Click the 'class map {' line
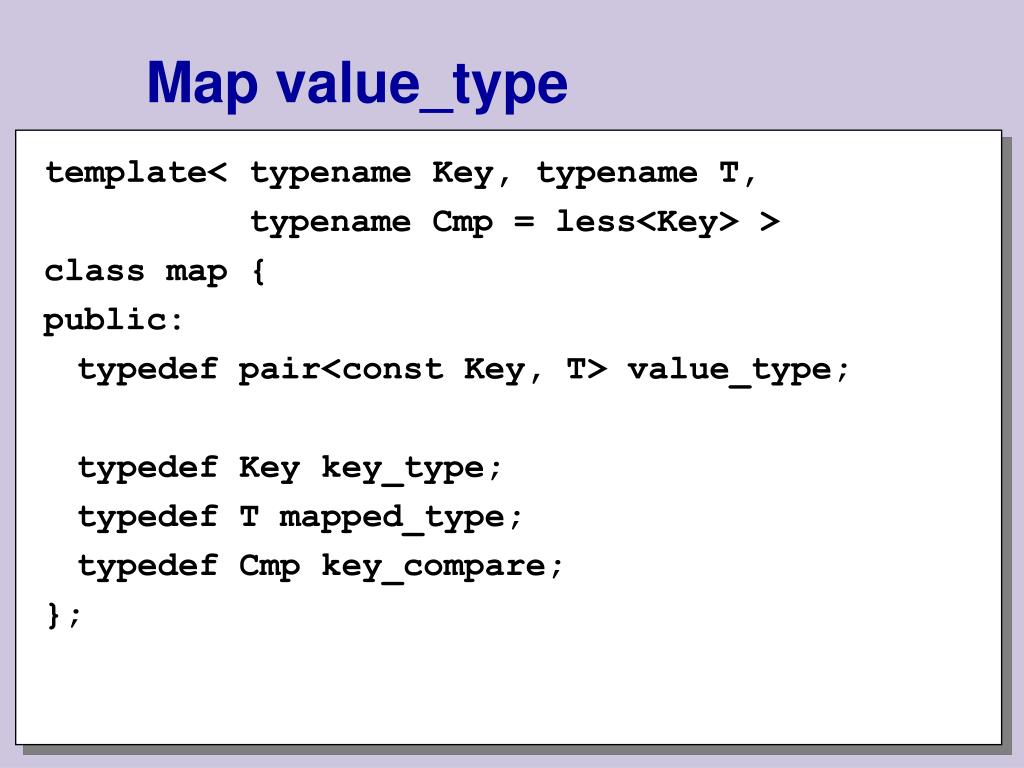Viewport: 1024px width, 768px height. tap(155, 272)
